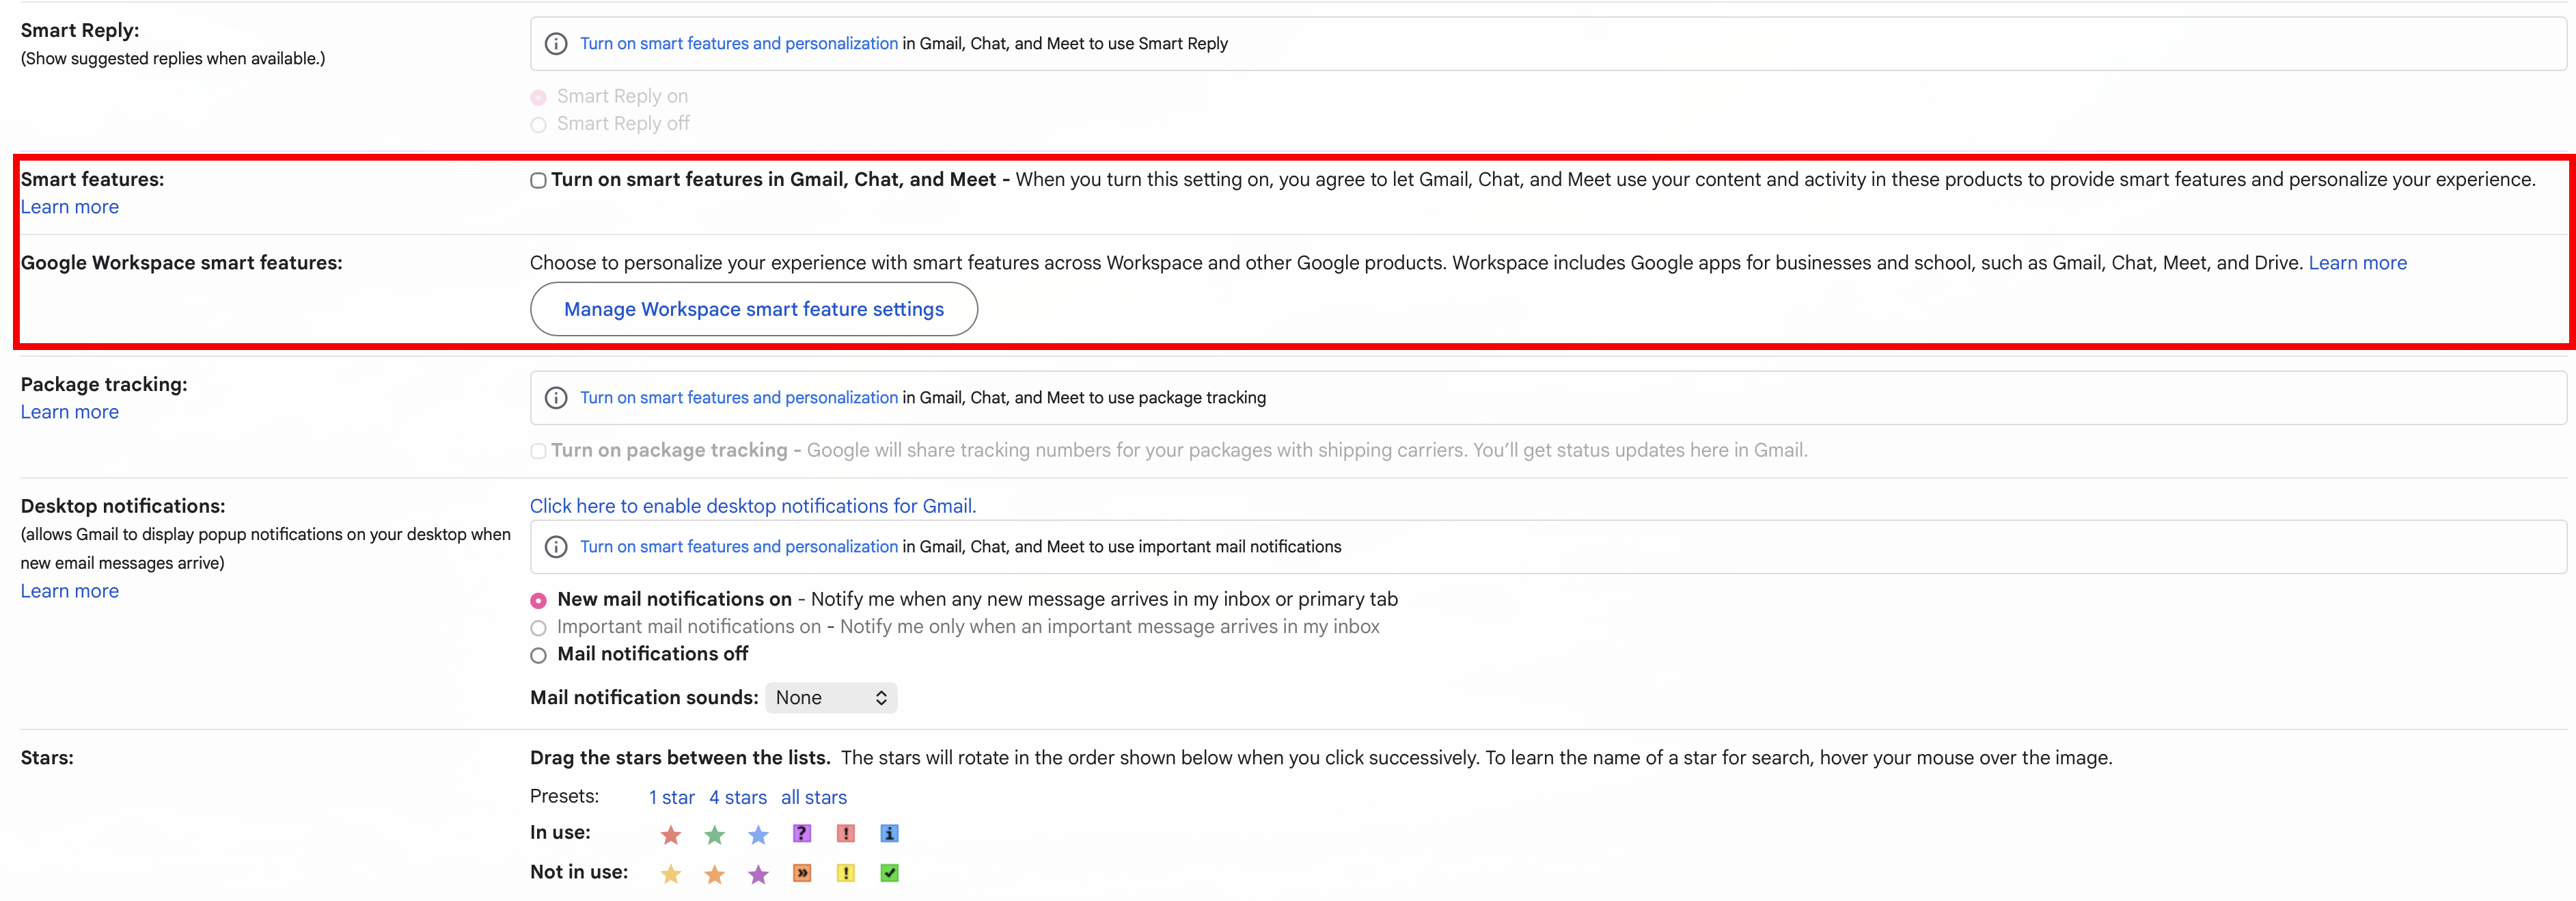Open Learn more under Package tracking

[x=69, y=412]
